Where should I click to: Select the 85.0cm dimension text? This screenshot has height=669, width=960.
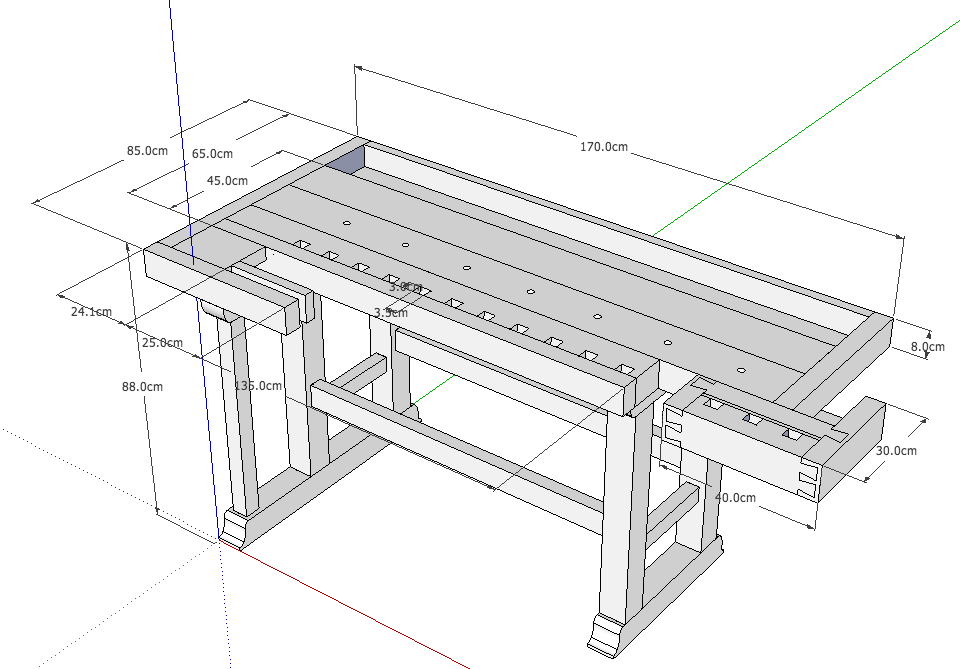click(x=146, y=151)
